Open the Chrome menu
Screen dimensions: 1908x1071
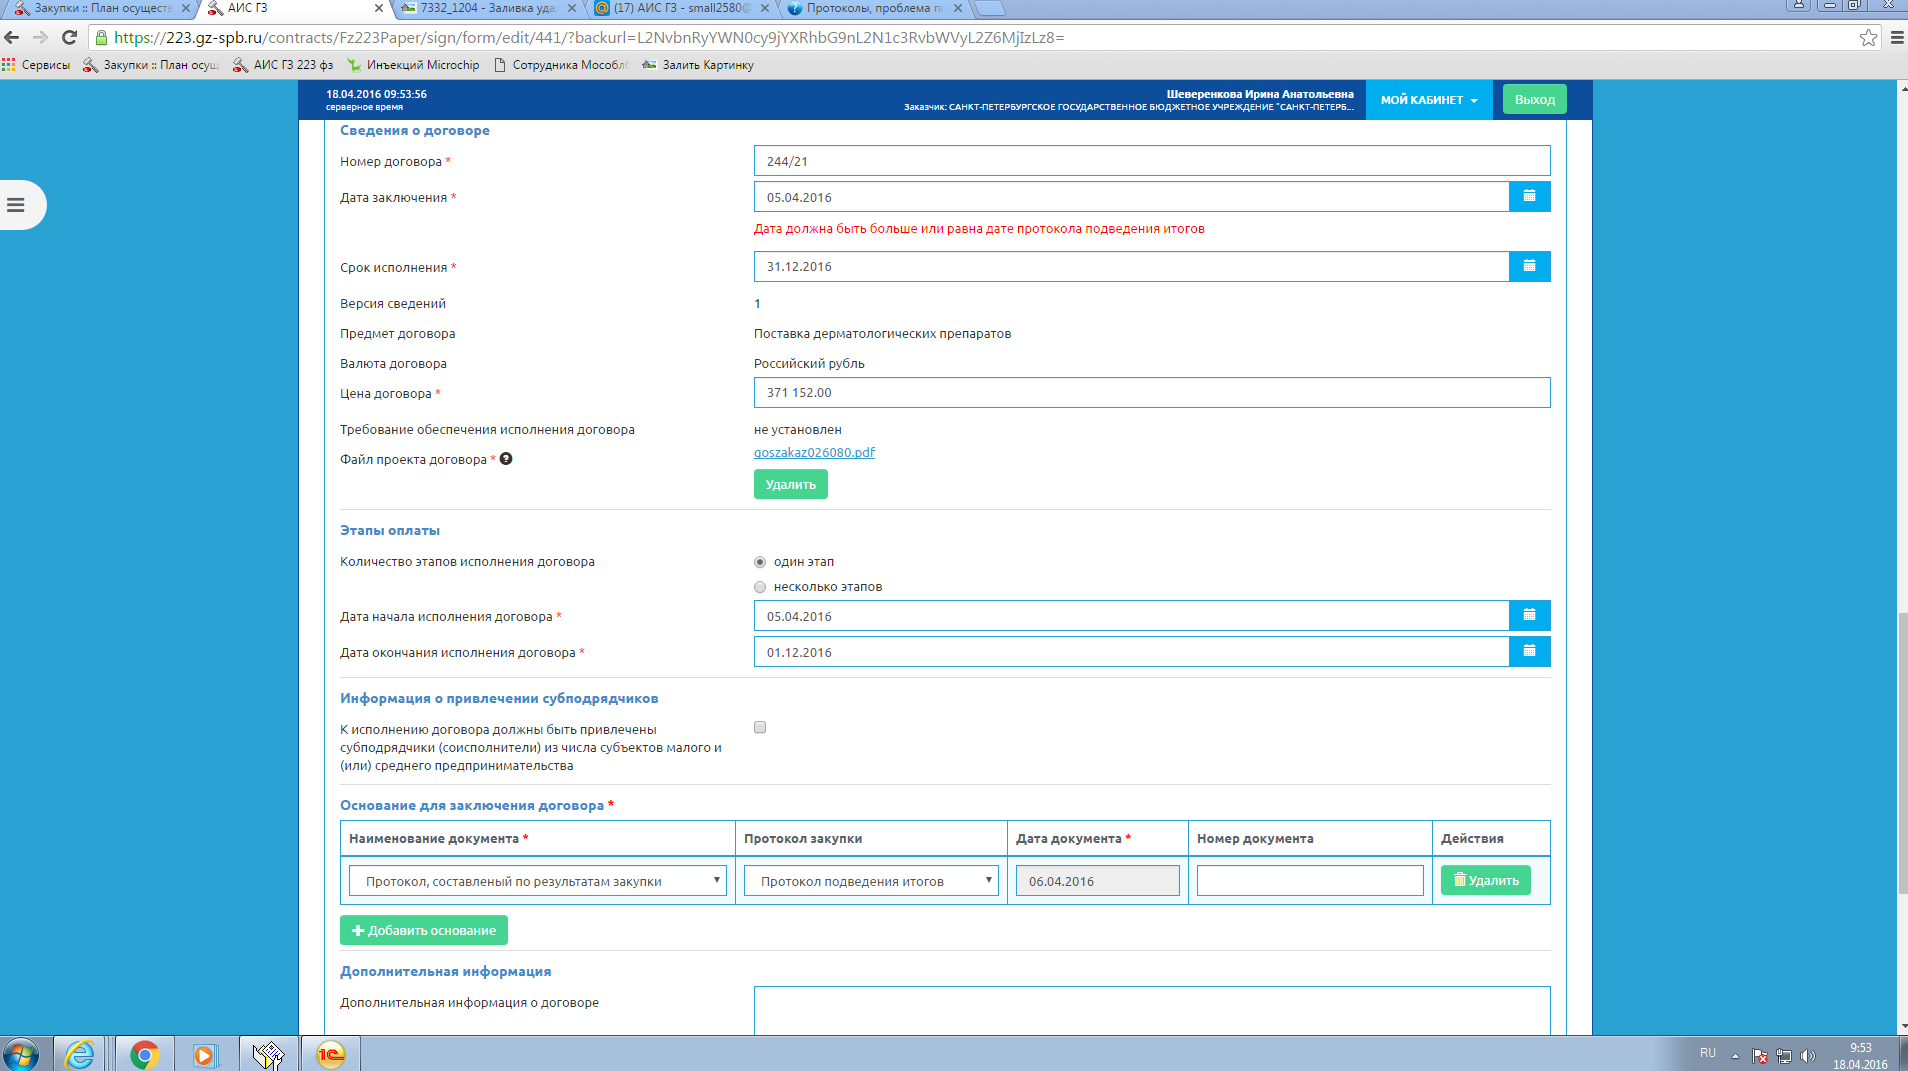click(x=1896, y=38)
